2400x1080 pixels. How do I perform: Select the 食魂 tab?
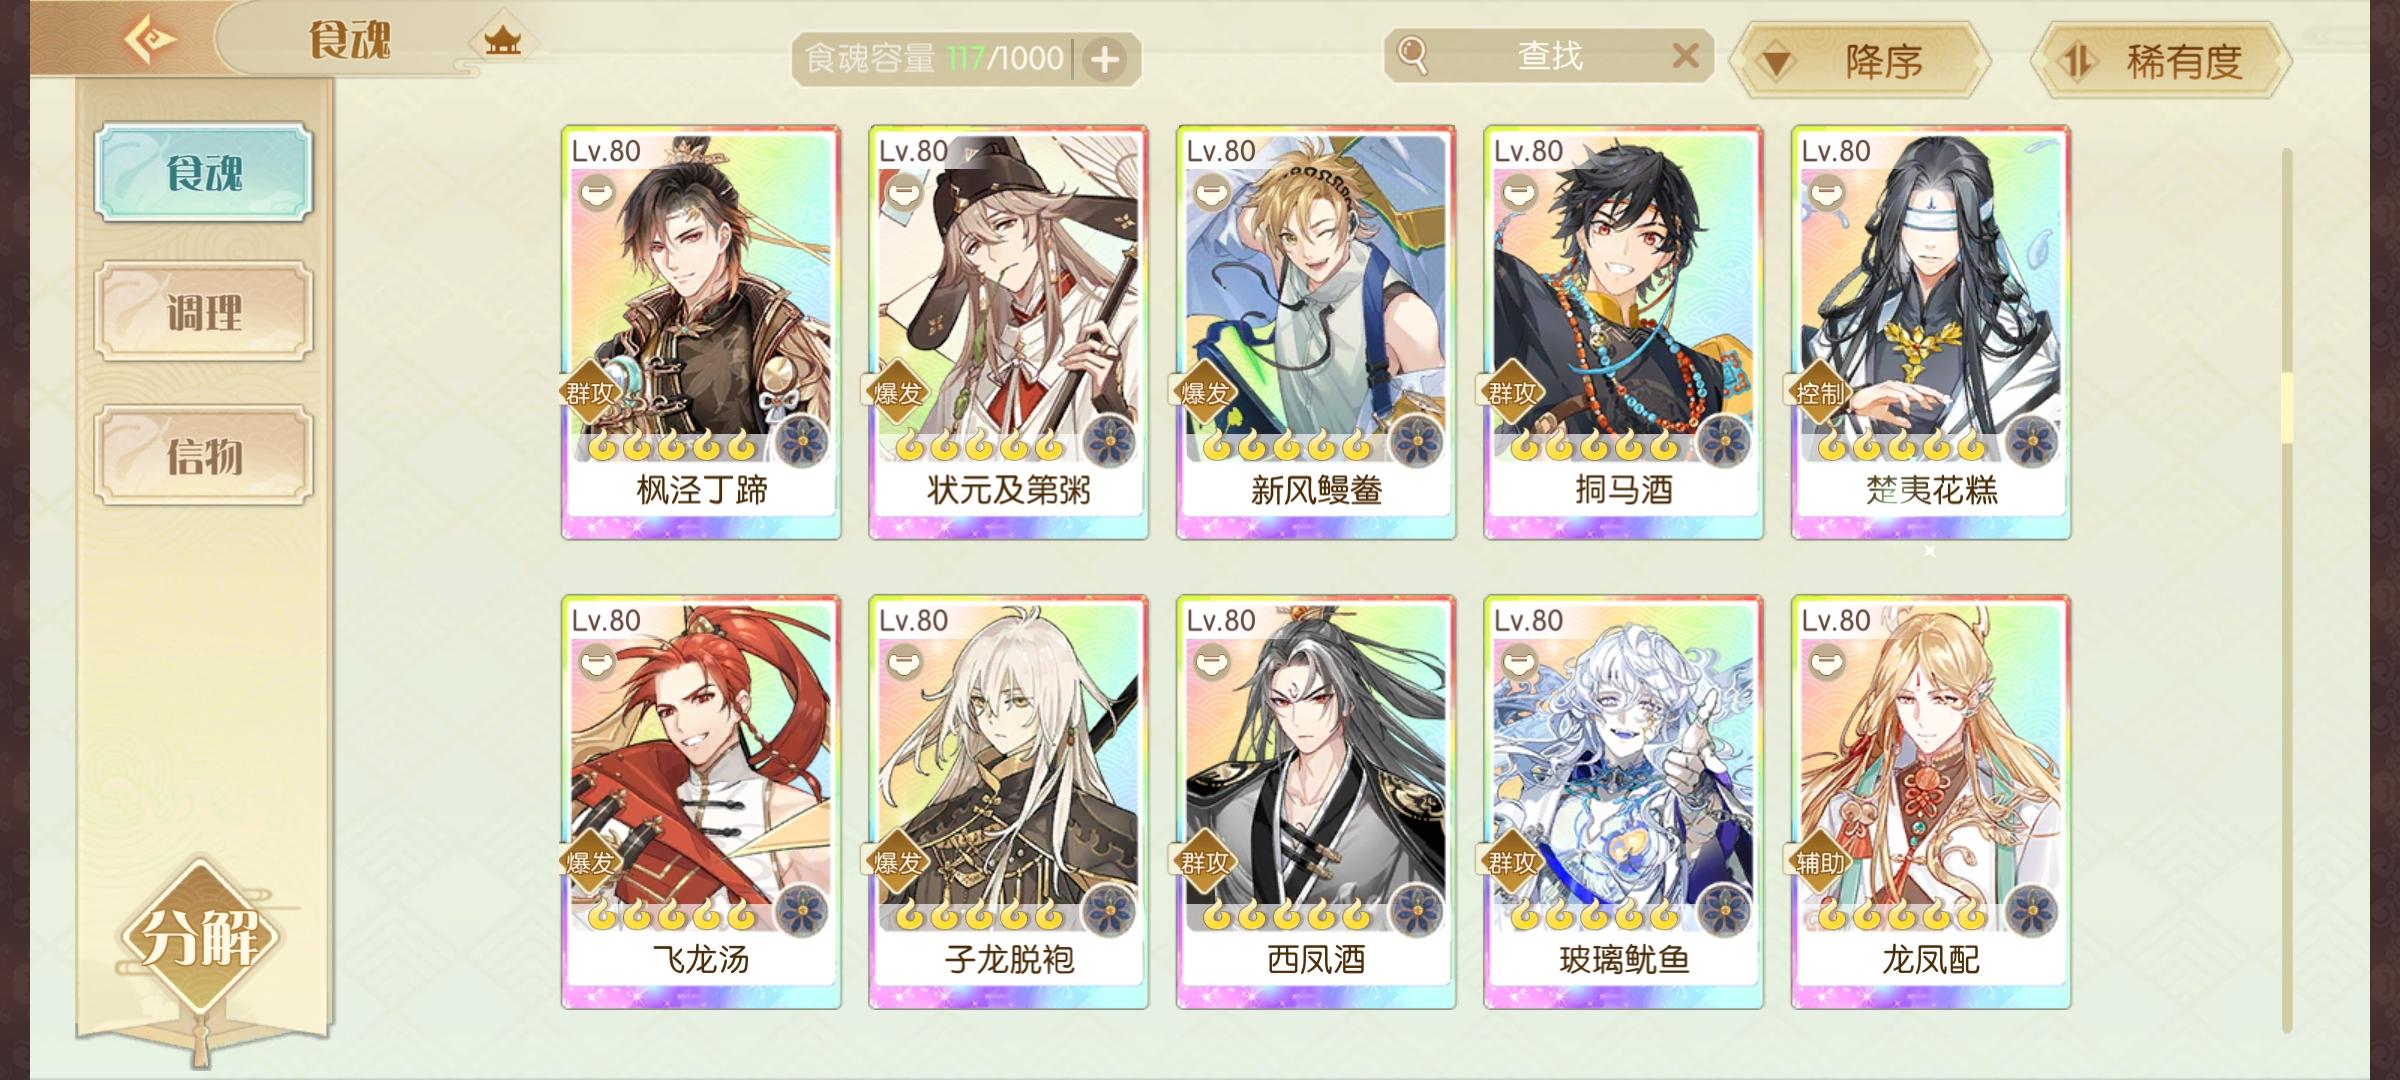click(x=204, y=172)
